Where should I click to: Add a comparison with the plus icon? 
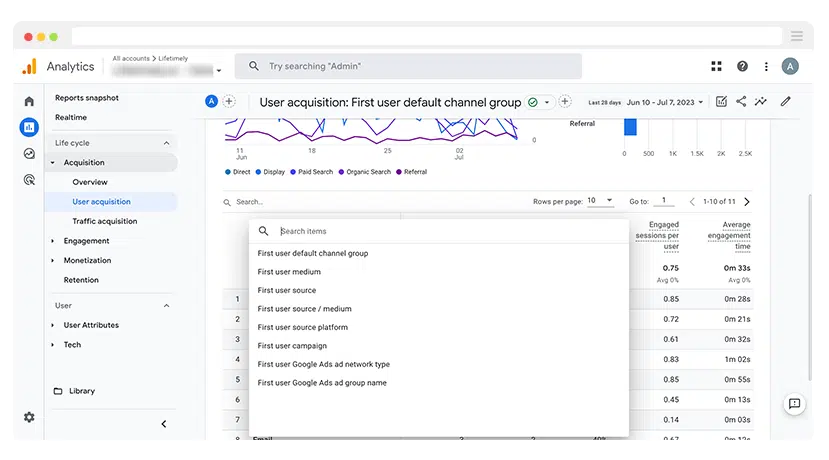pyautogui.click(x=229, y=101)
